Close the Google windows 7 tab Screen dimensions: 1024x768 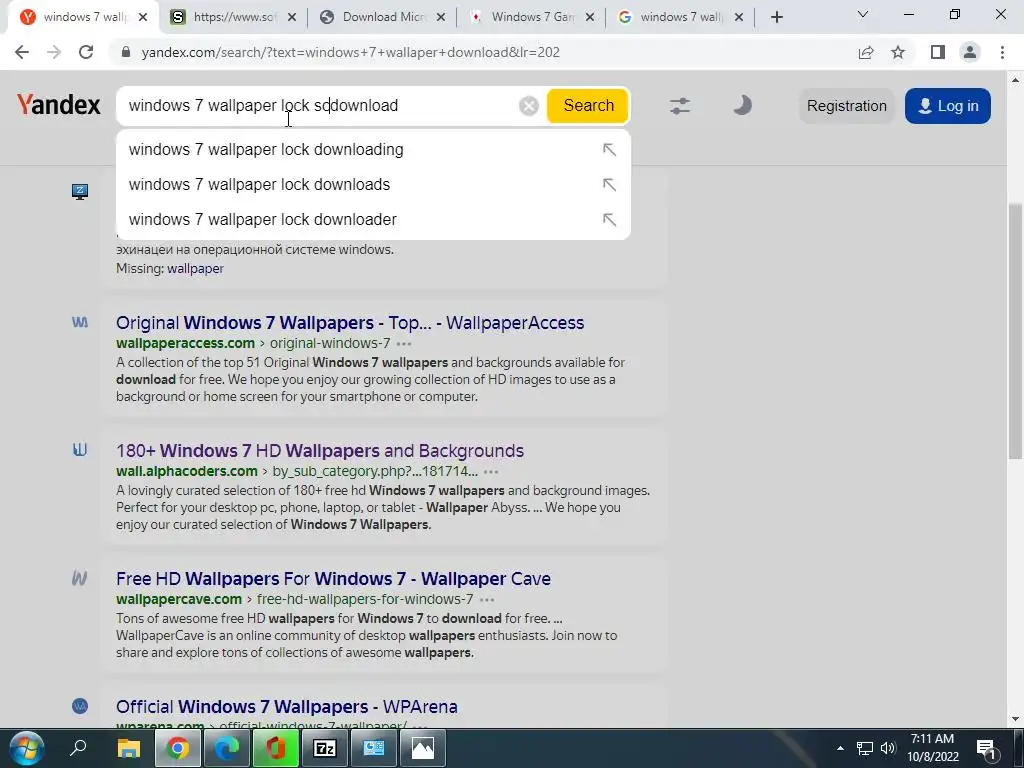tap(739, 18)
